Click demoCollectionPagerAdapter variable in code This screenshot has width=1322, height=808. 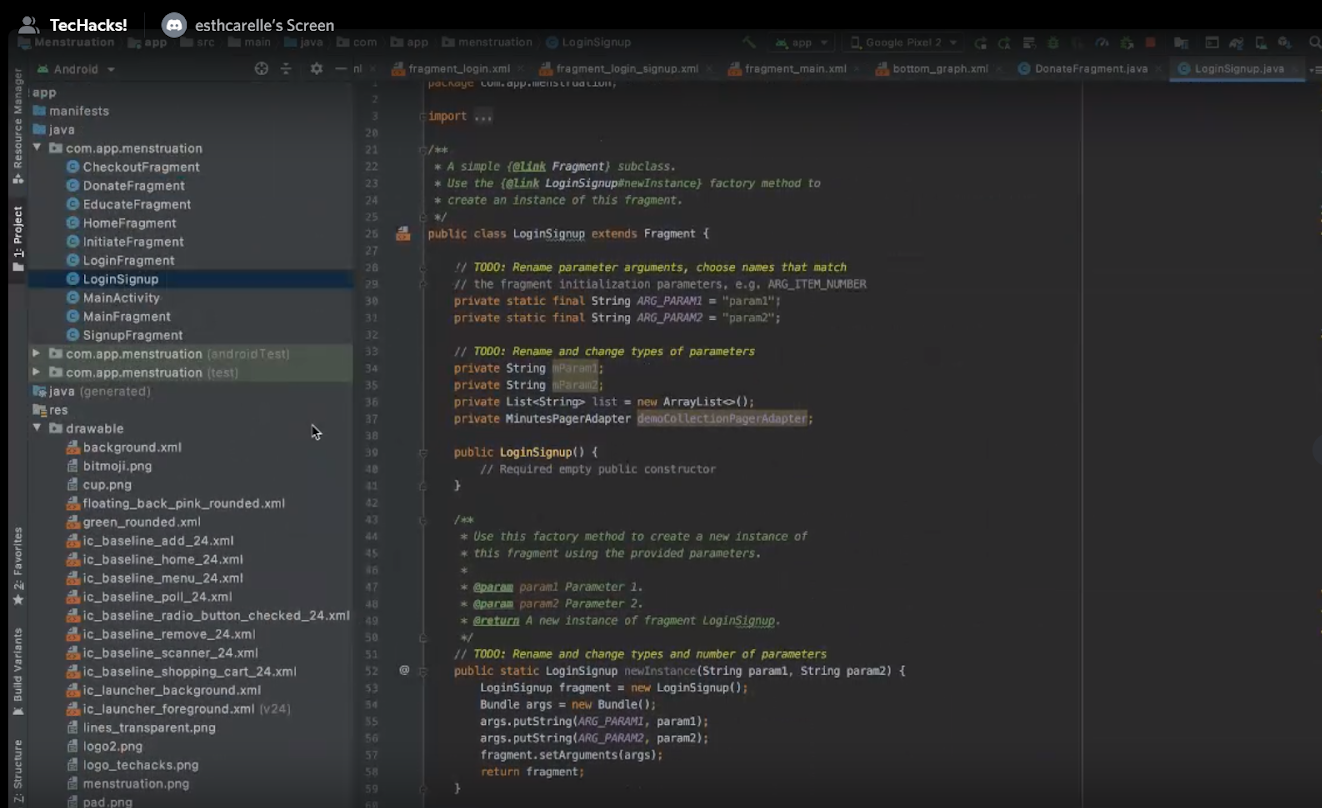coord(722,418)
